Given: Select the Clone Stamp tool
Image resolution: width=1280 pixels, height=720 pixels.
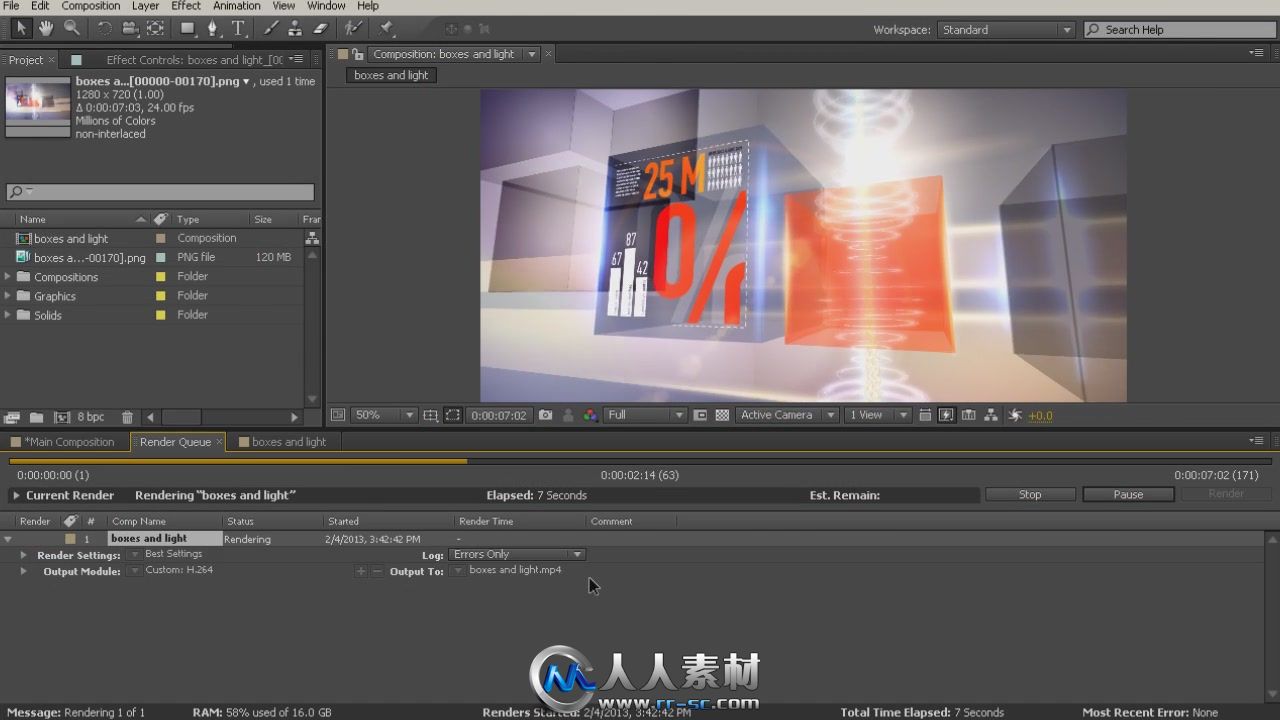Looking at the screenshot, I should click(295, 29).
